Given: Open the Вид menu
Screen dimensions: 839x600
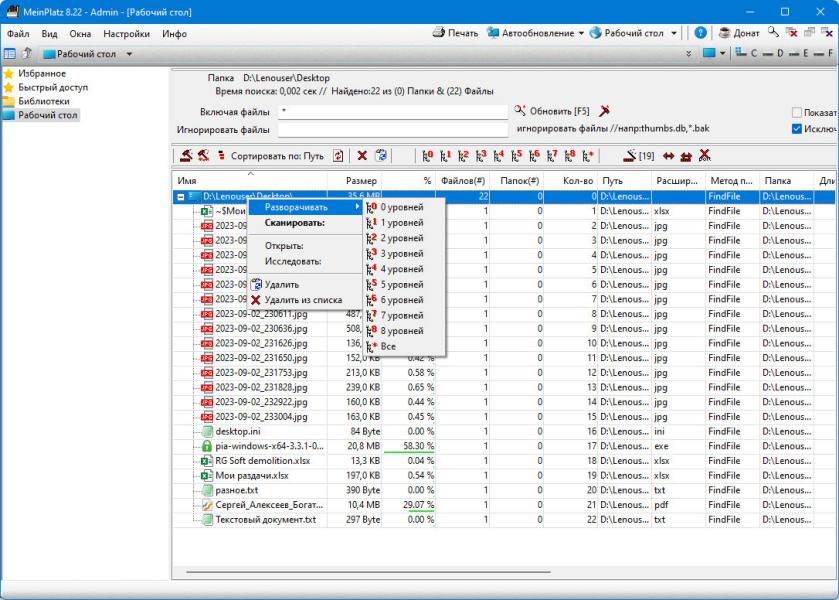Looking at the screenshot, I should (x=49, y=34).
